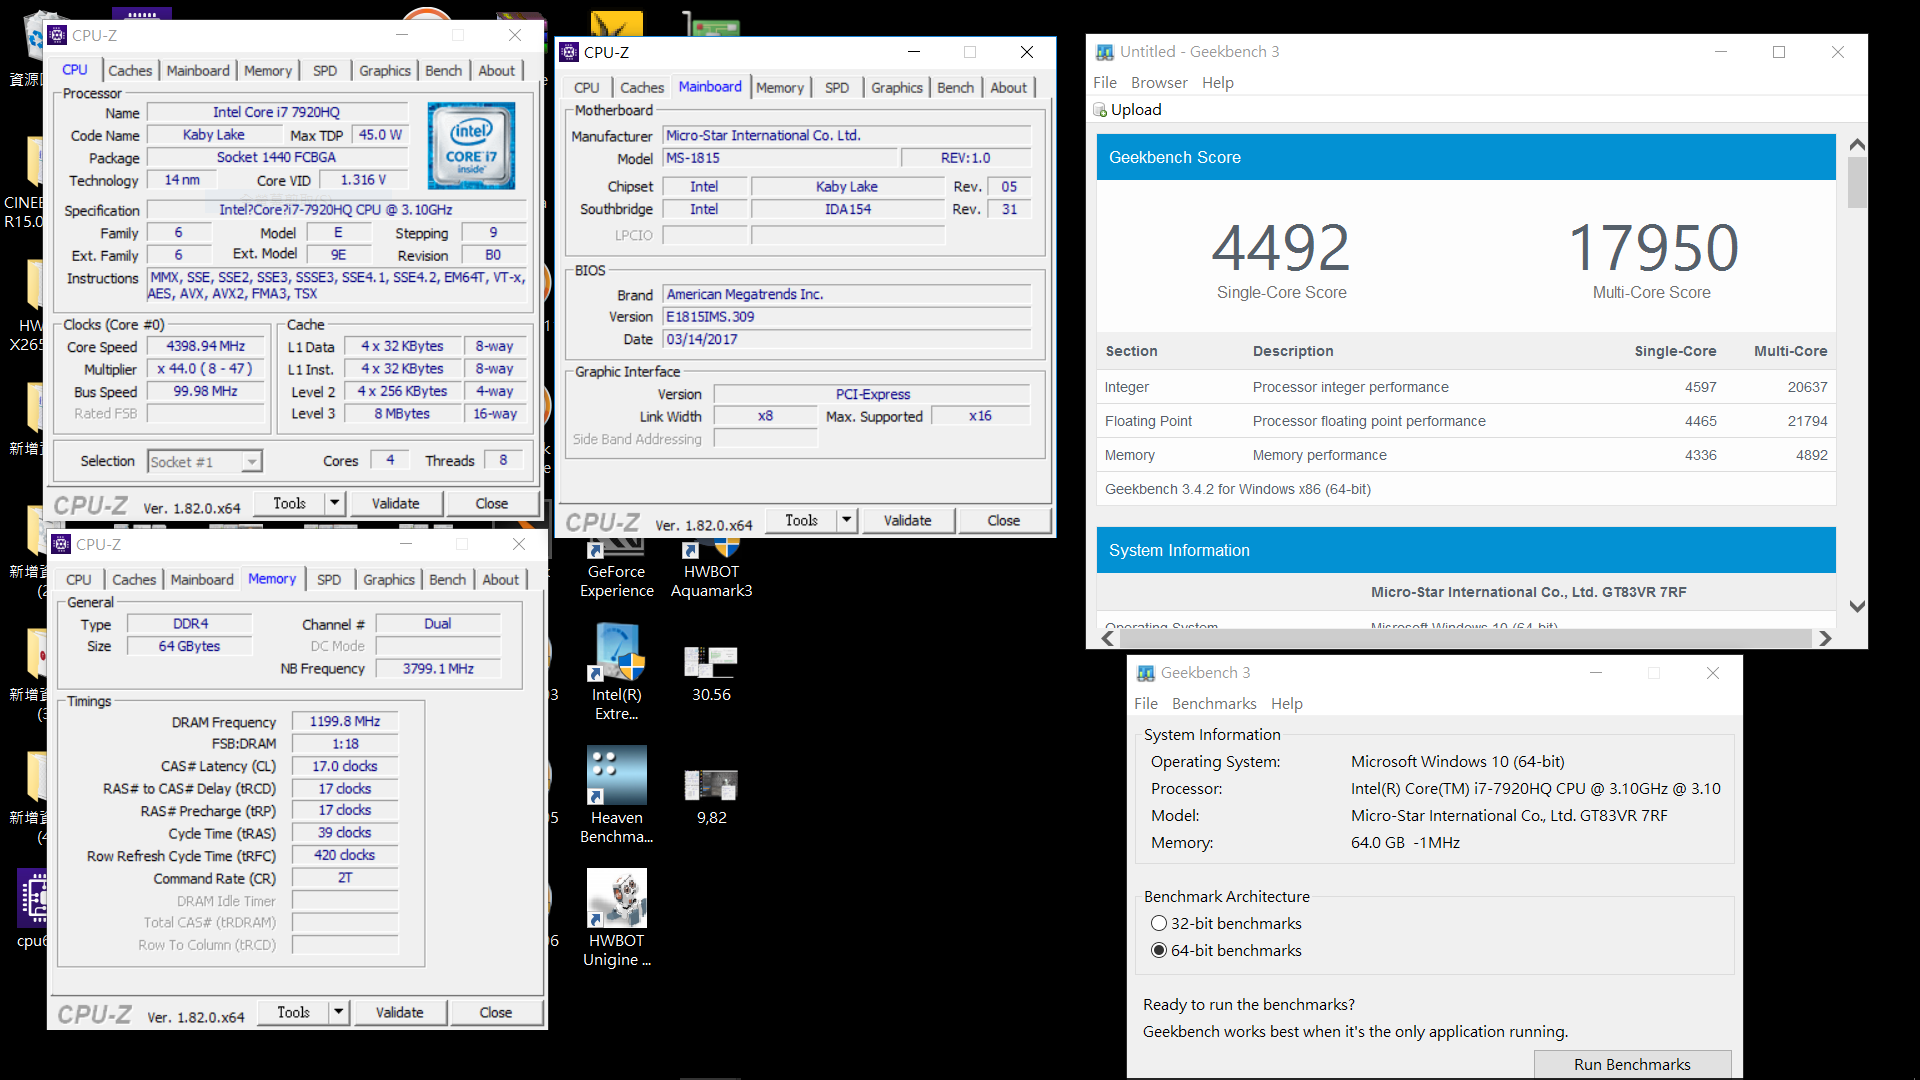Click Untitled Geekbench results window icon
The height and width of the screenshot is (1080, 1920).
click(x=1105, y=52)
